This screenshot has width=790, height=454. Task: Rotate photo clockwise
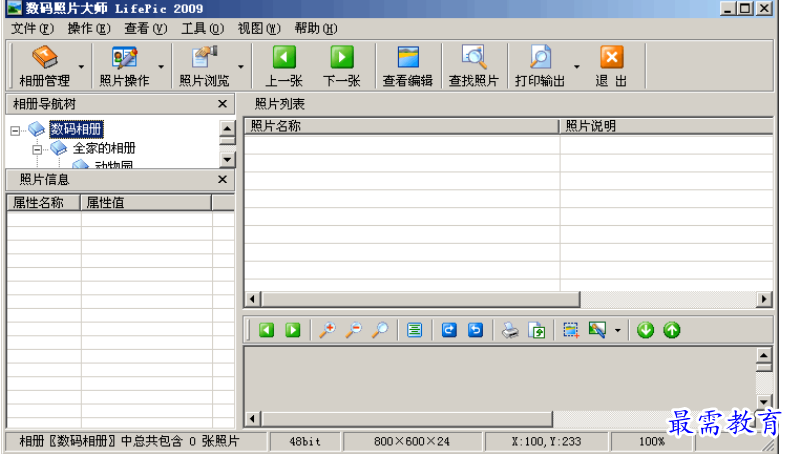click(449, 330)
